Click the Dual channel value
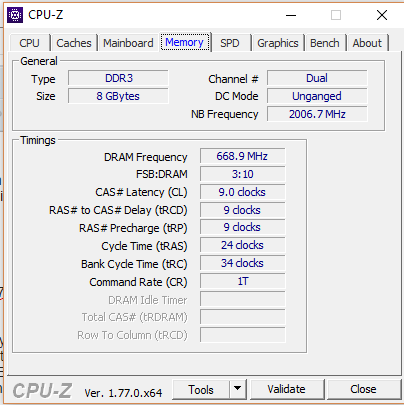This screenshot has width=404, height=405. [x=317, y=78]
